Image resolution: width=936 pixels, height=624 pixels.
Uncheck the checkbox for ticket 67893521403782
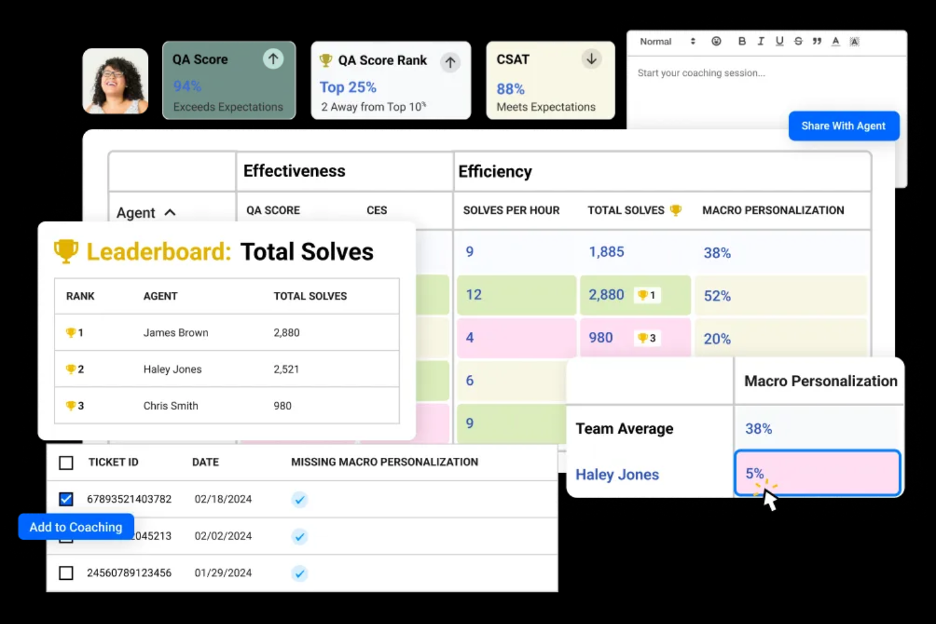tap(66, 499)
